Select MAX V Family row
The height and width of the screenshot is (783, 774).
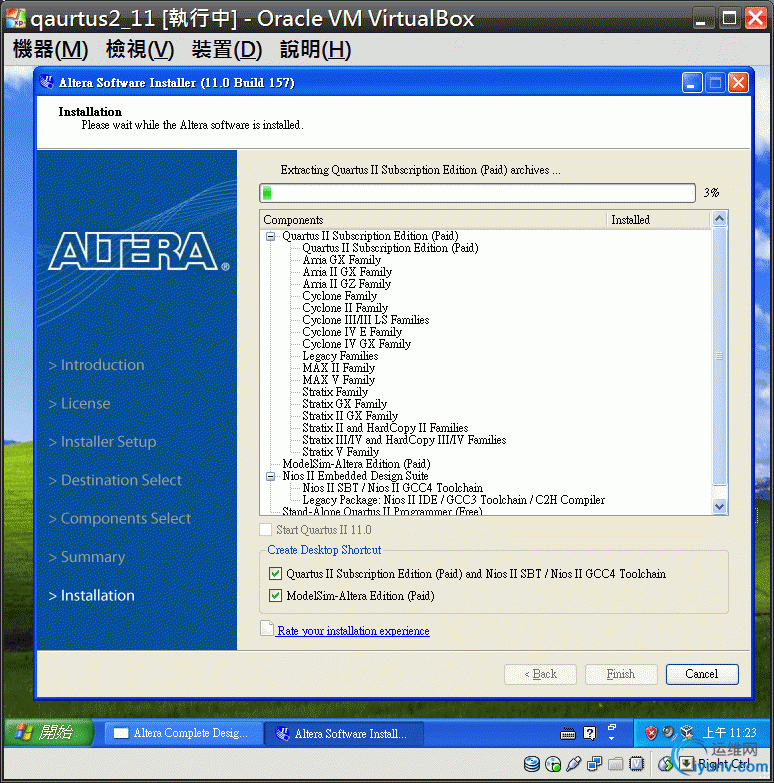coord(339,380)
